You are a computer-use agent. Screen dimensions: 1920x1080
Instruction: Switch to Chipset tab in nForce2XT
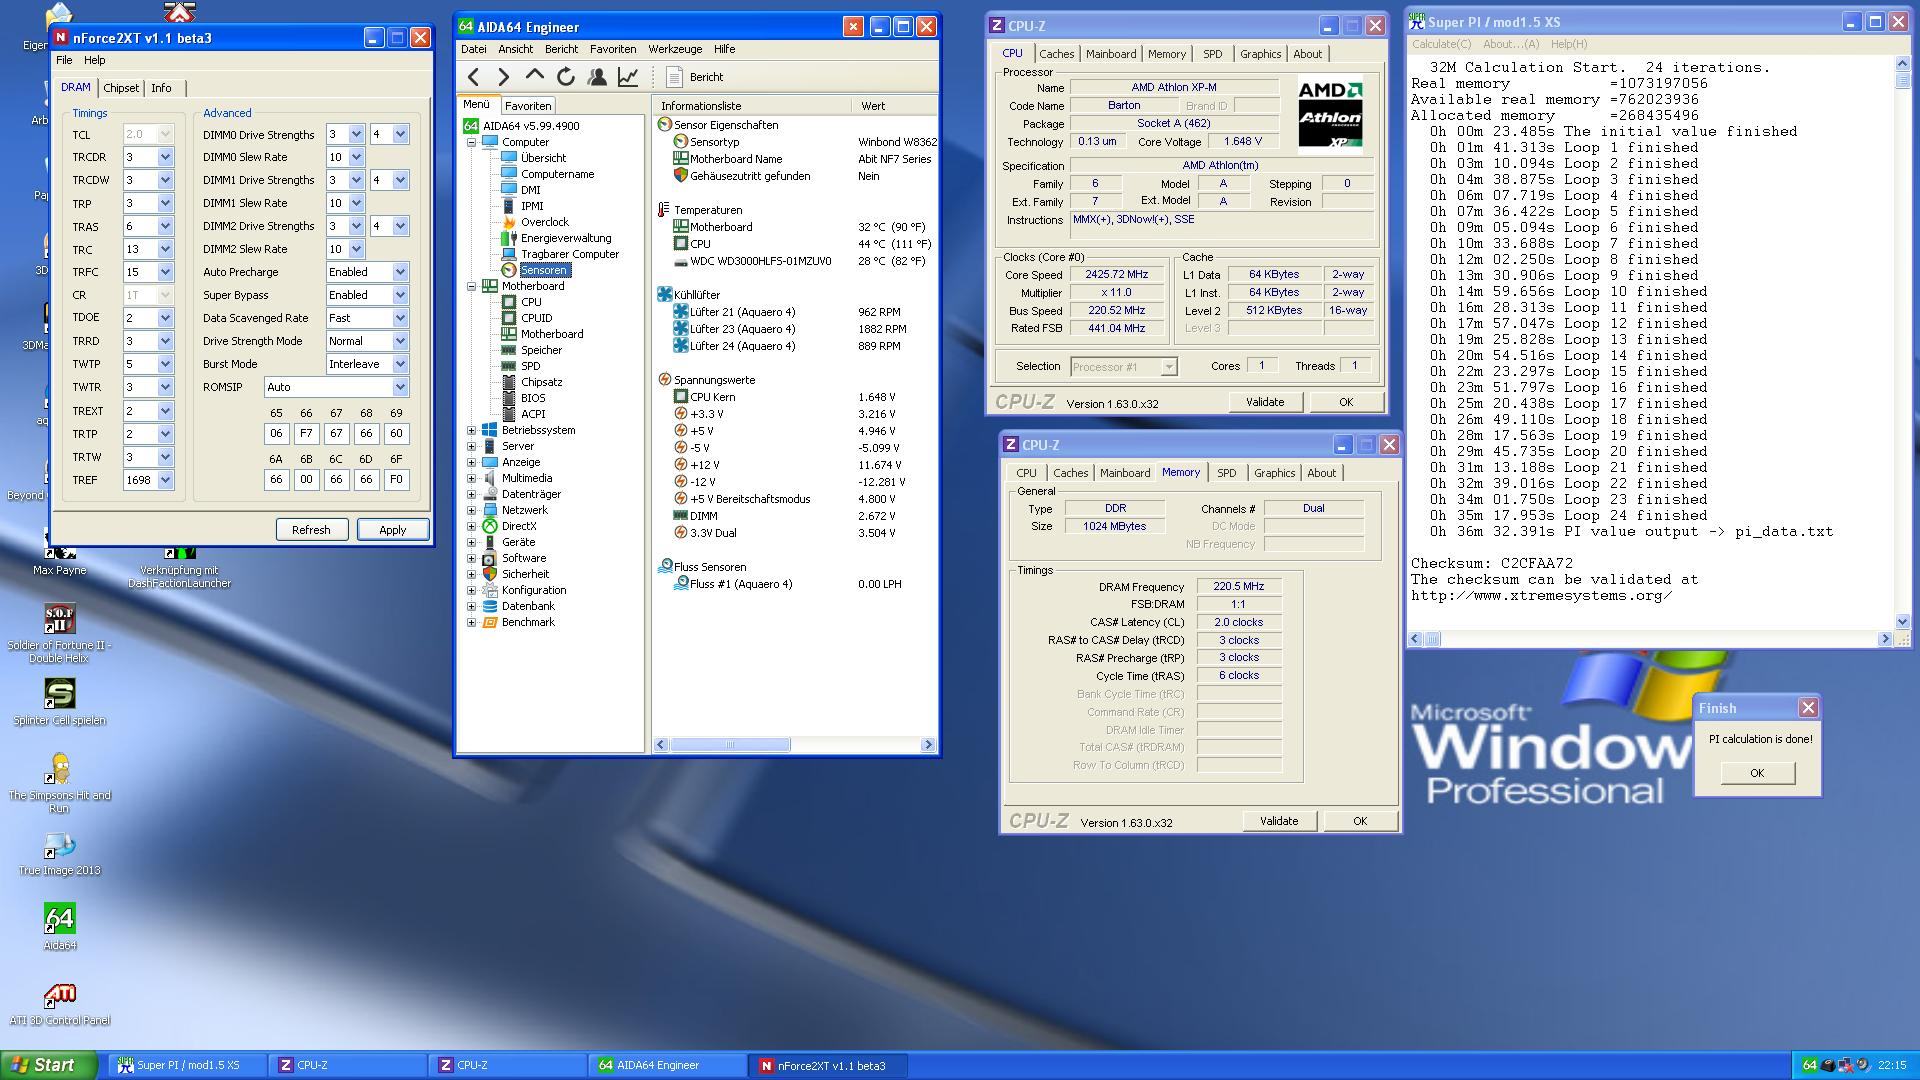(121, 88)
